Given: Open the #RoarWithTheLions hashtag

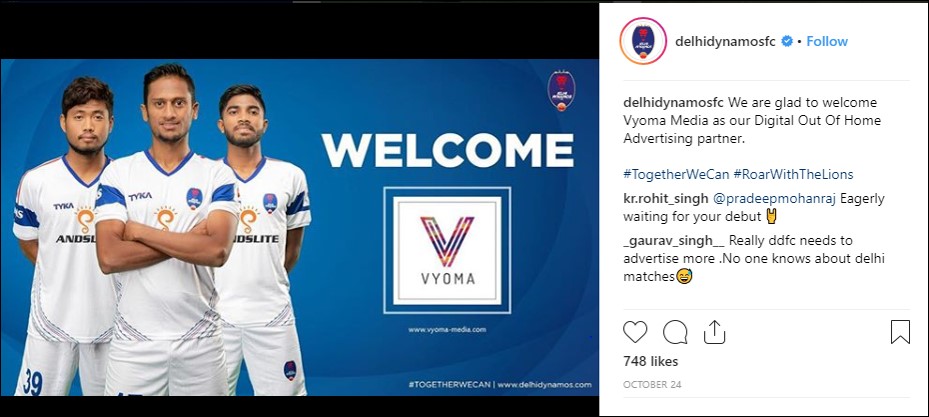Looking at the screenshot, I should [x=793, y=174].
